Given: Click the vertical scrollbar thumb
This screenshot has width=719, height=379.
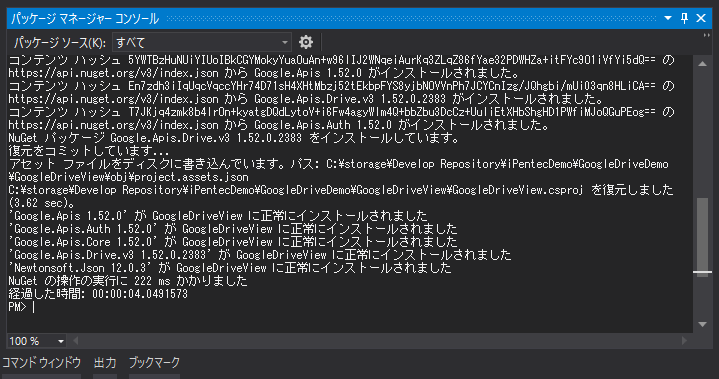Looking at the screenshot, I should pos(702,236).
